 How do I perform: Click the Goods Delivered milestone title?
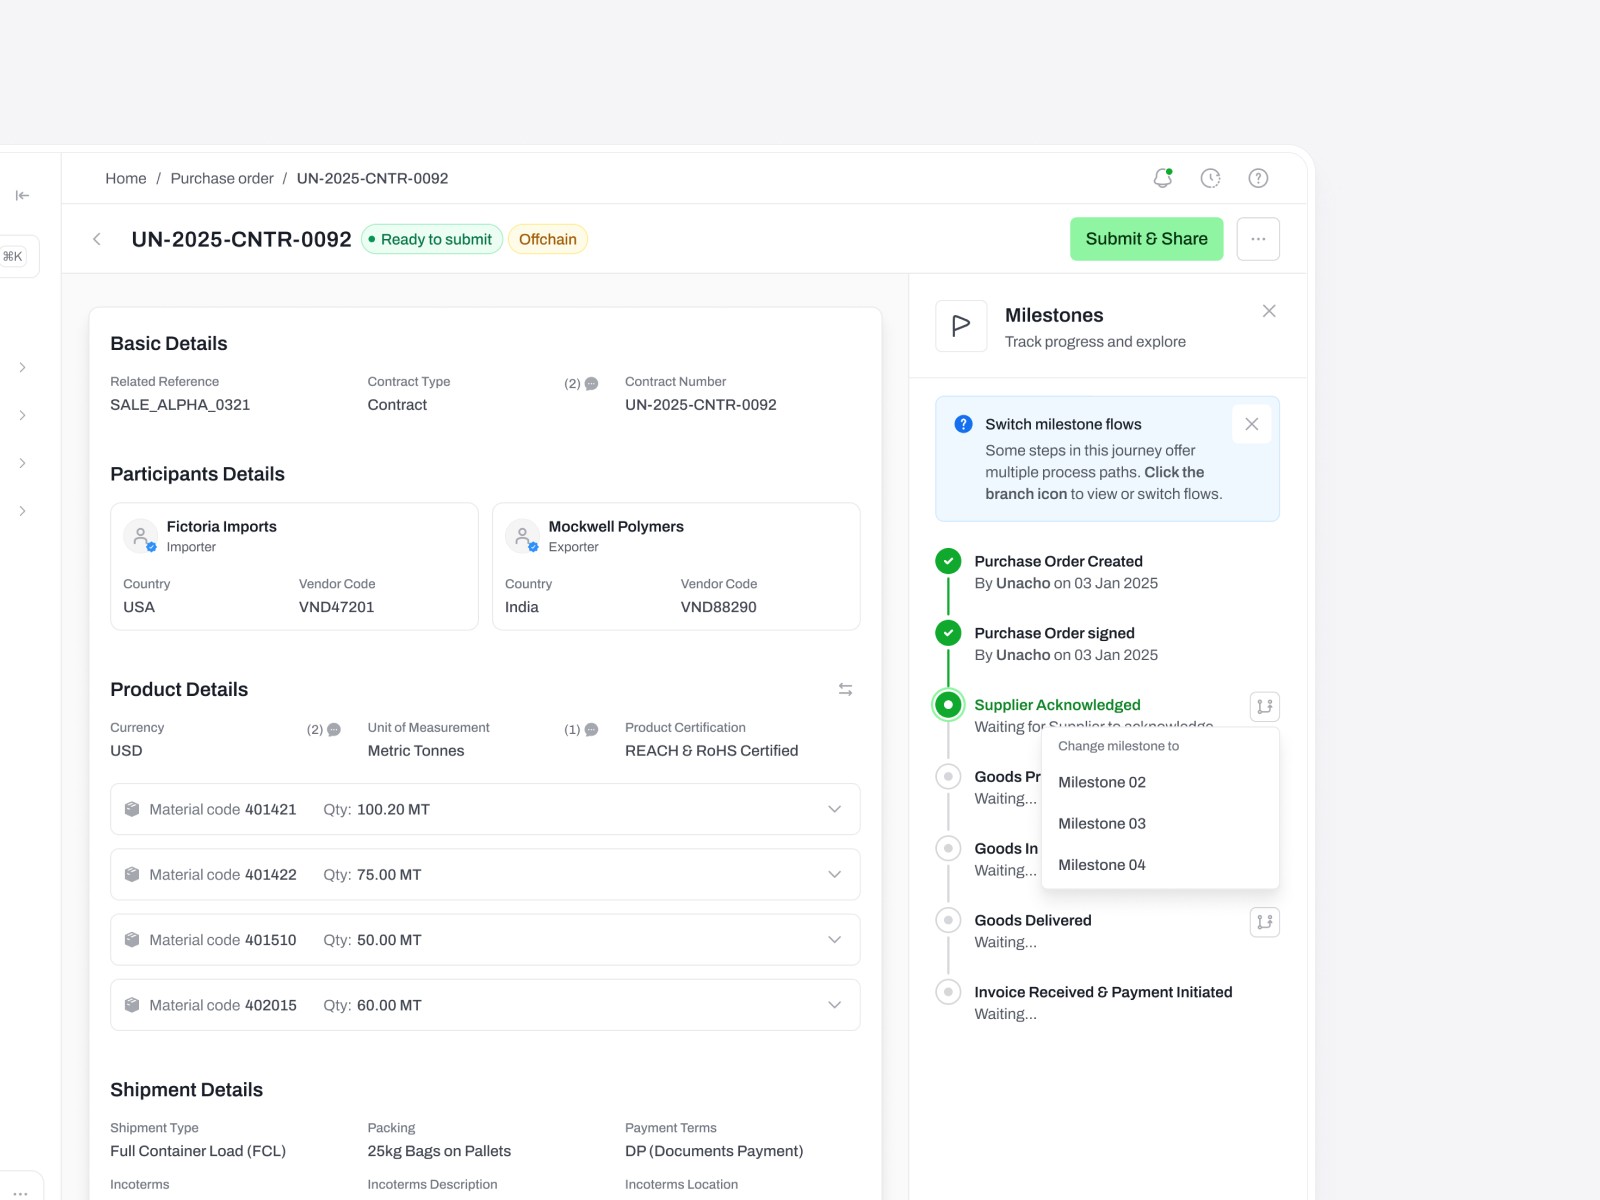point(1033,920)
